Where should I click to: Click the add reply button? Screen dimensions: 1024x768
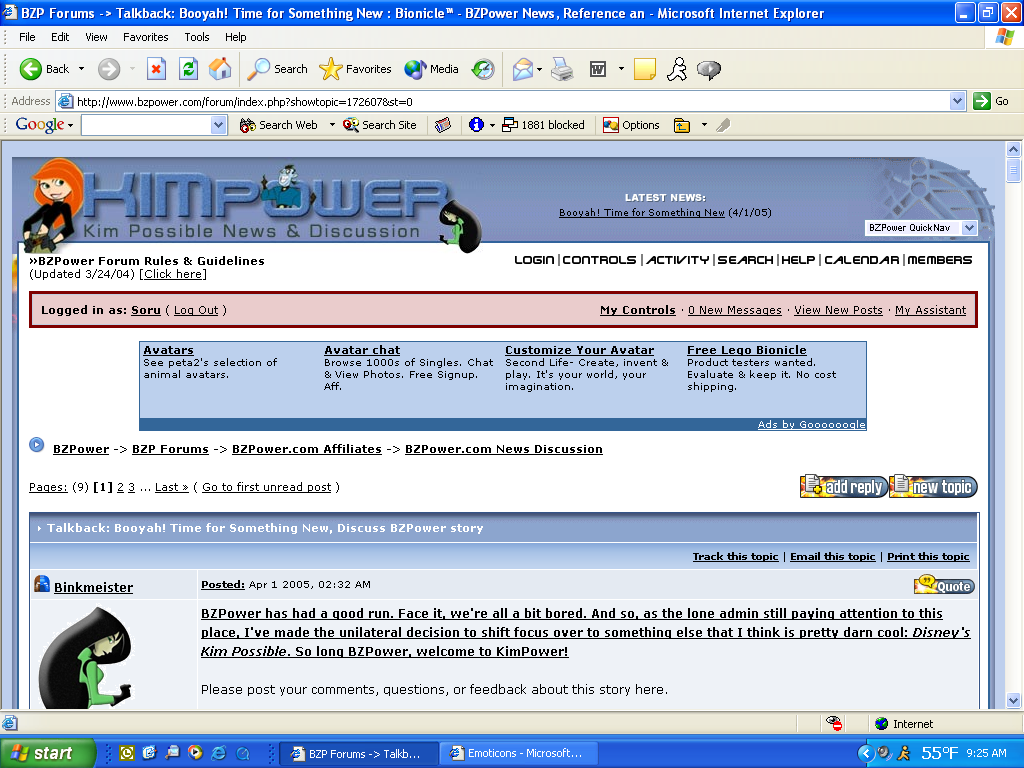tap(844, 487)
